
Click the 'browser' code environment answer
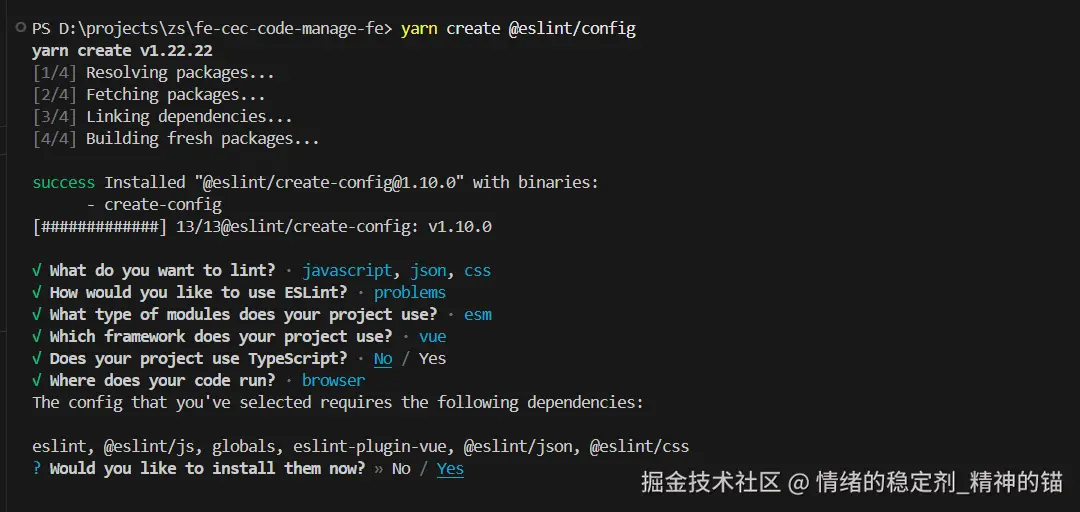pyautogui.click(x=333, y=380)
